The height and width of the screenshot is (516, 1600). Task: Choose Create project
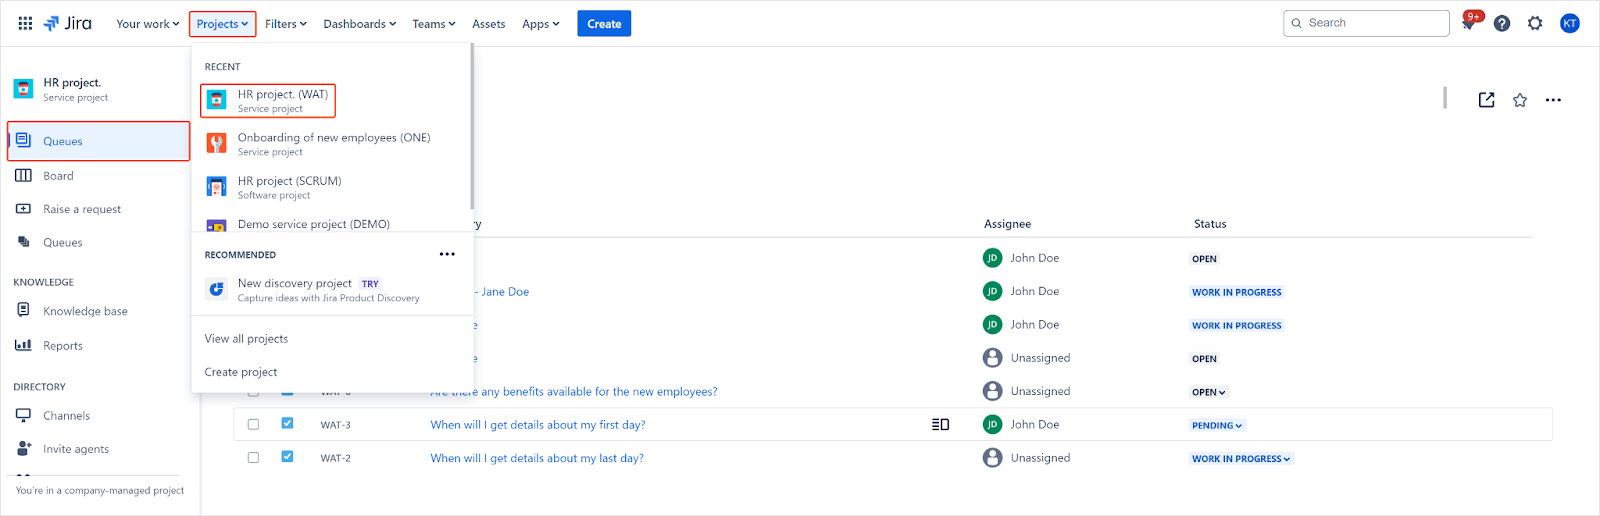(x=241, y=372)
